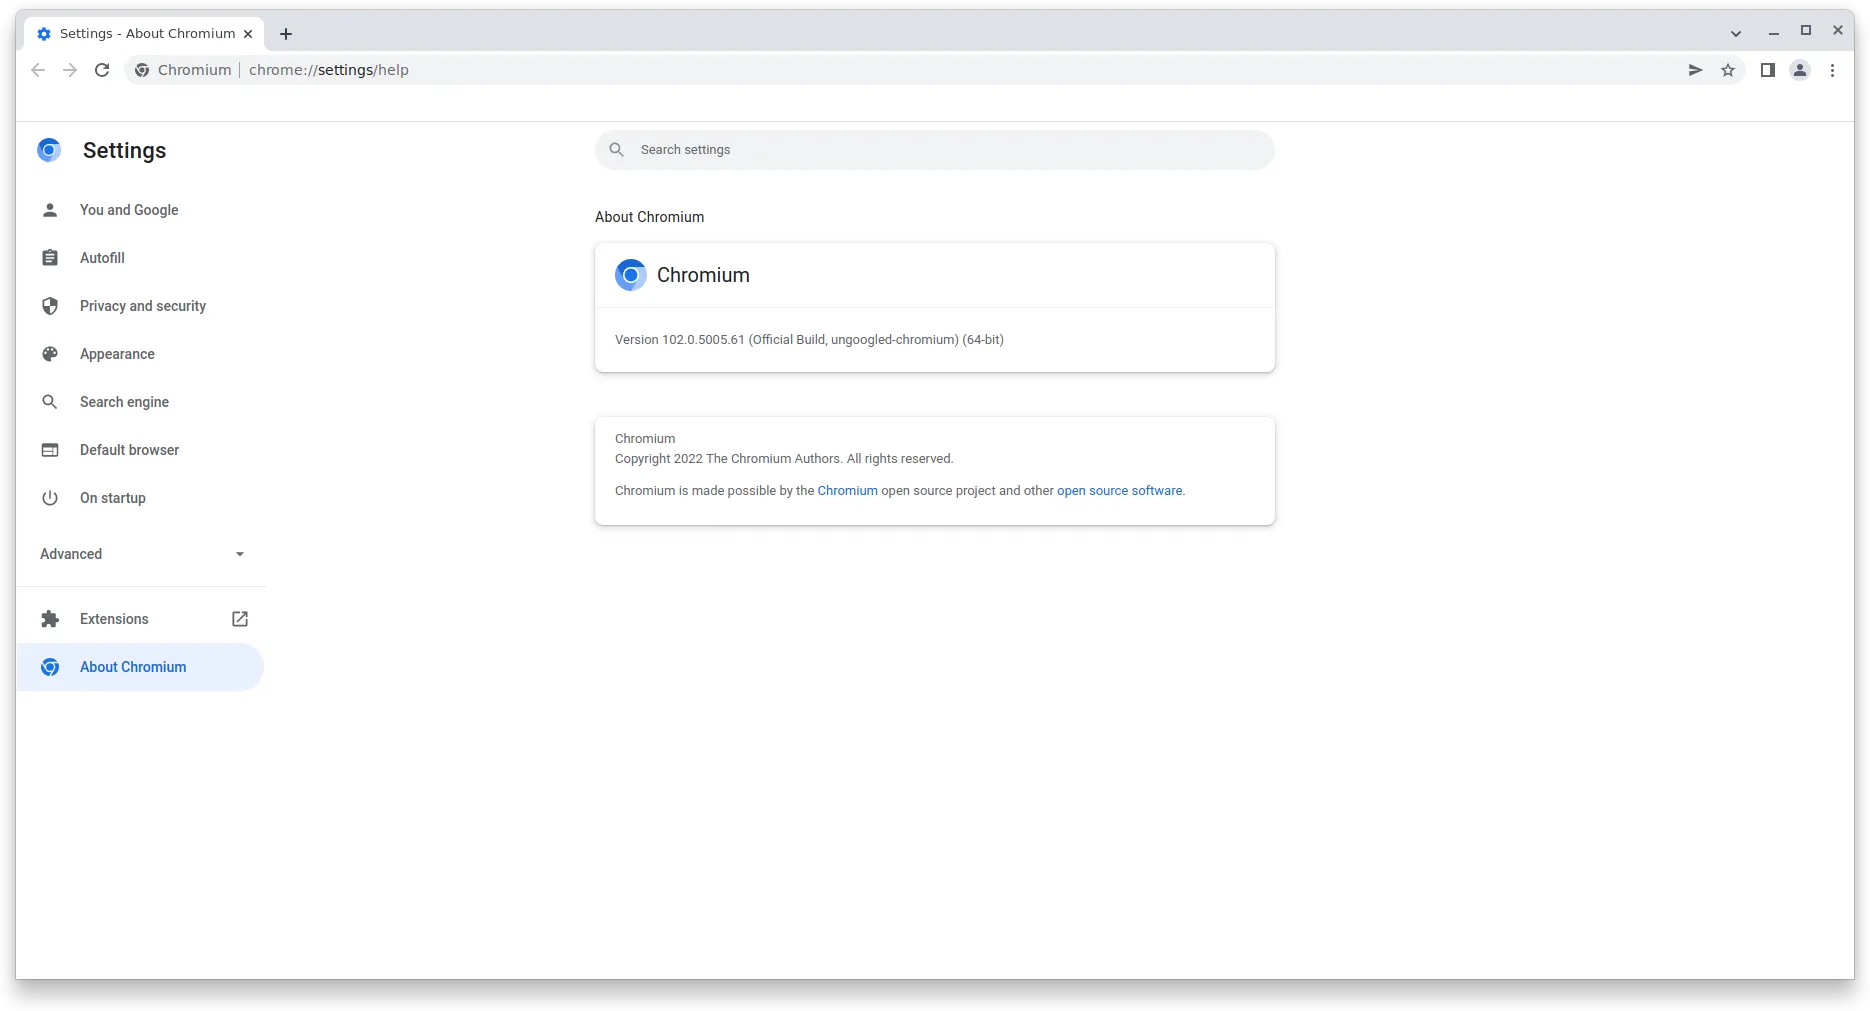
Task: Click the Search settings field
Action: pos(934,150)
